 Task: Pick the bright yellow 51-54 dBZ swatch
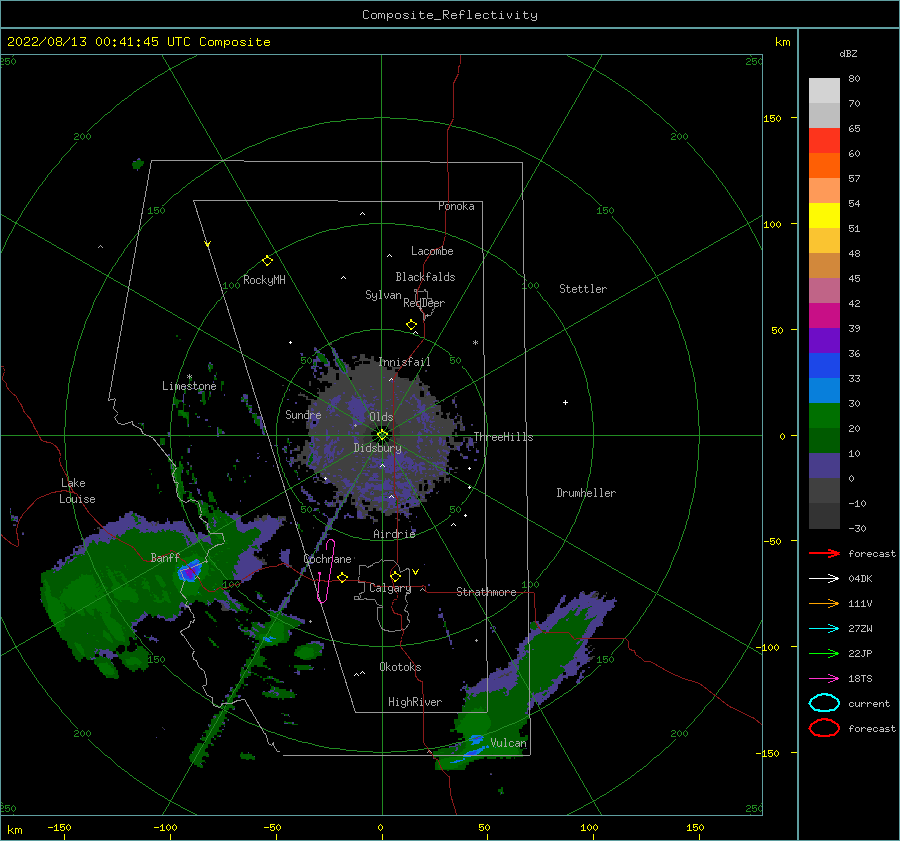click(824, 215)
